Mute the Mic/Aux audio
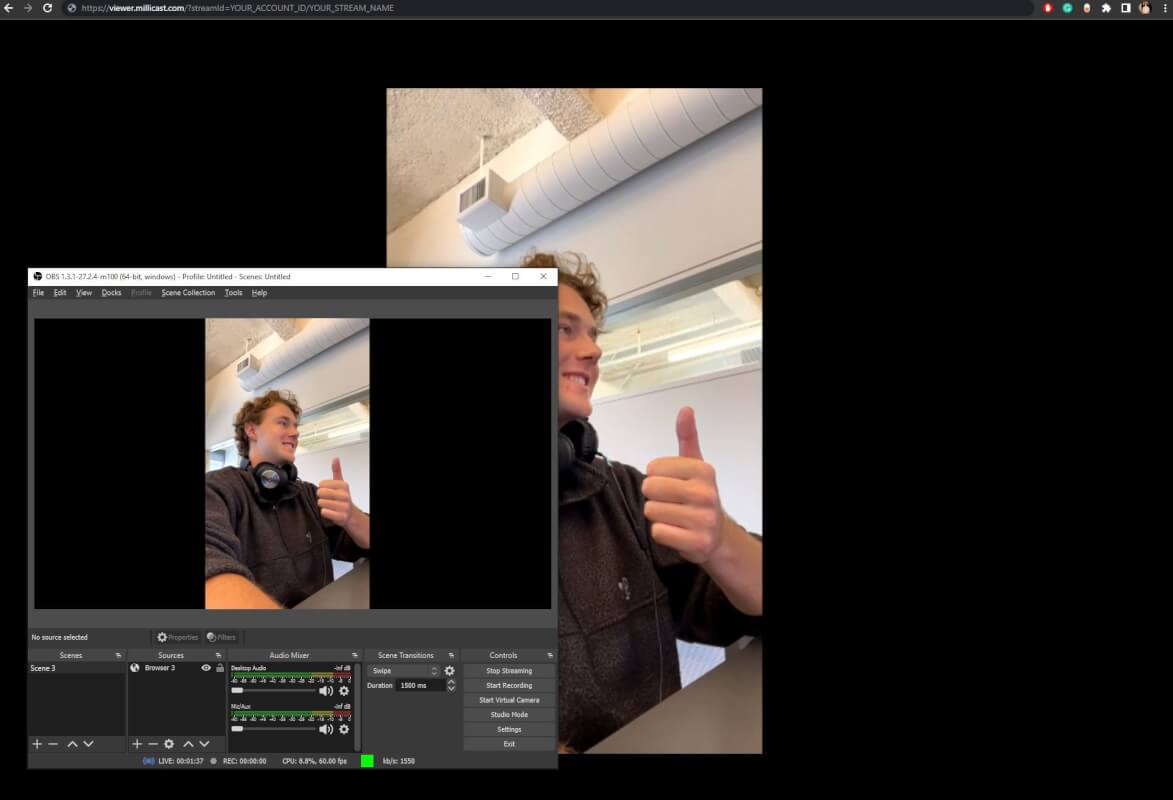The height and width of the screenshot is (800, 1173). tap(327, 729)
